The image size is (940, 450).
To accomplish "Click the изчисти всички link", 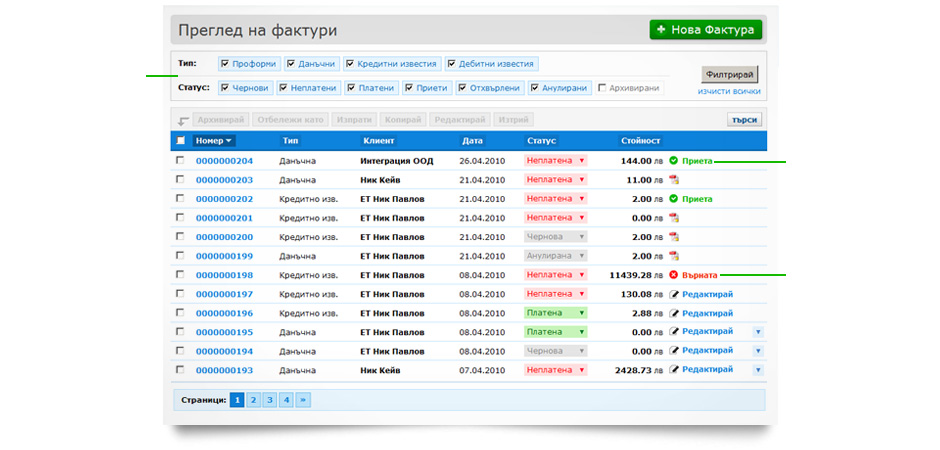I will pos(729,92).
